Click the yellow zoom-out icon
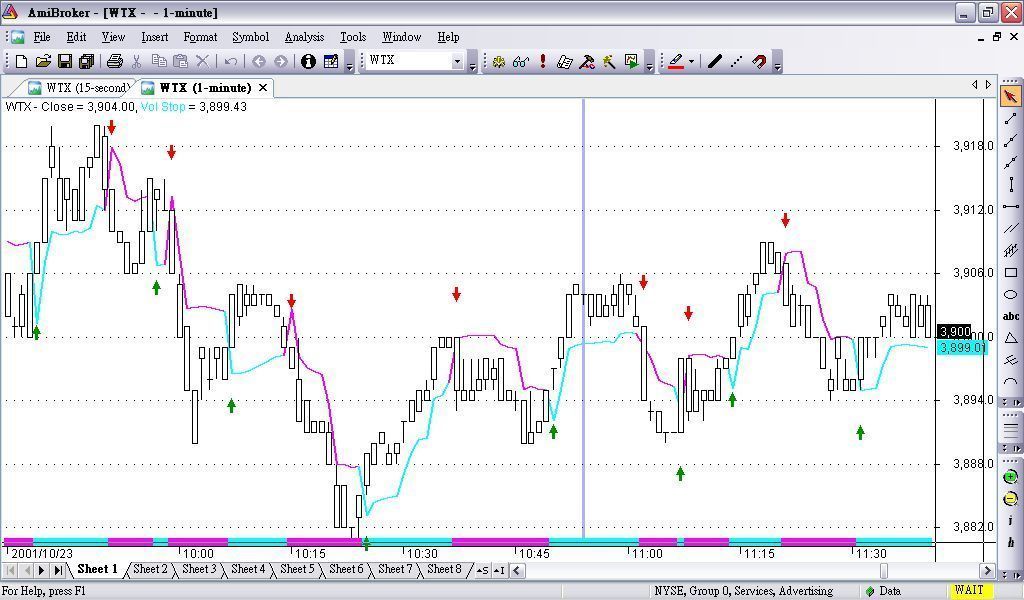The width and height of the screenshot is (1024, 600). (1010, 499)
